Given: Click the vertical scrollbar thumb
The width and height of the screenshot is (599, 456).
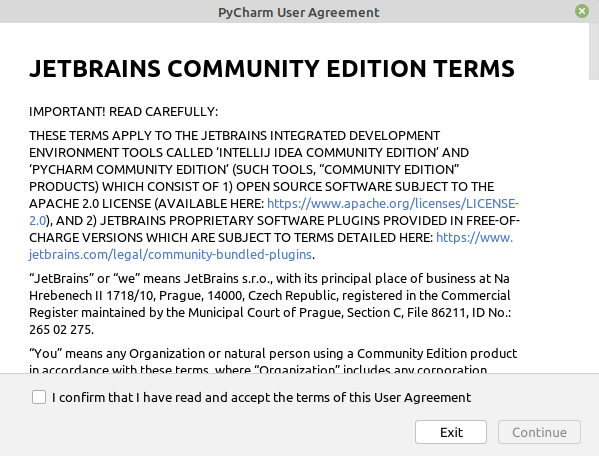Looking at the screenshot, I should tap(594, 51).
